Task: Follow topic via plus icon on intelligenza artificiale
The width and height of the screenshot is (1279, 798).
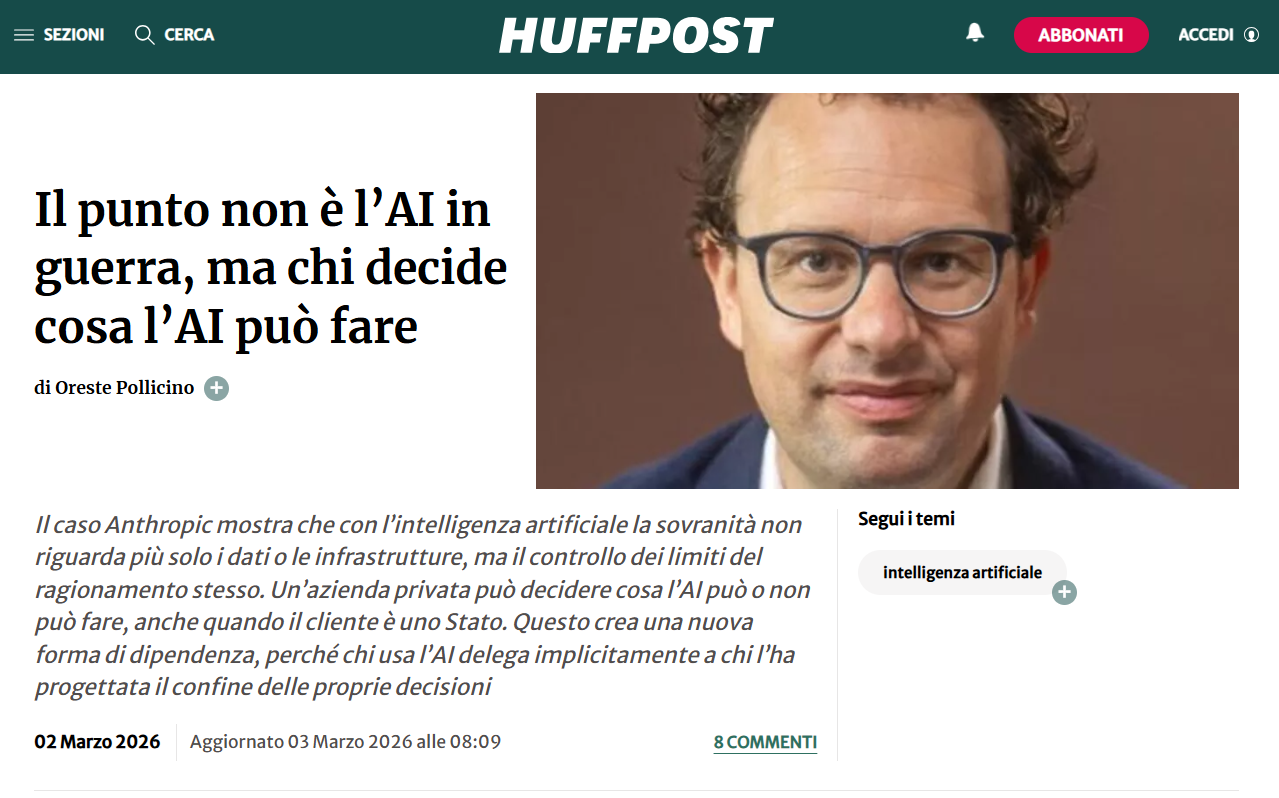Action: (x=1064, y=592)
